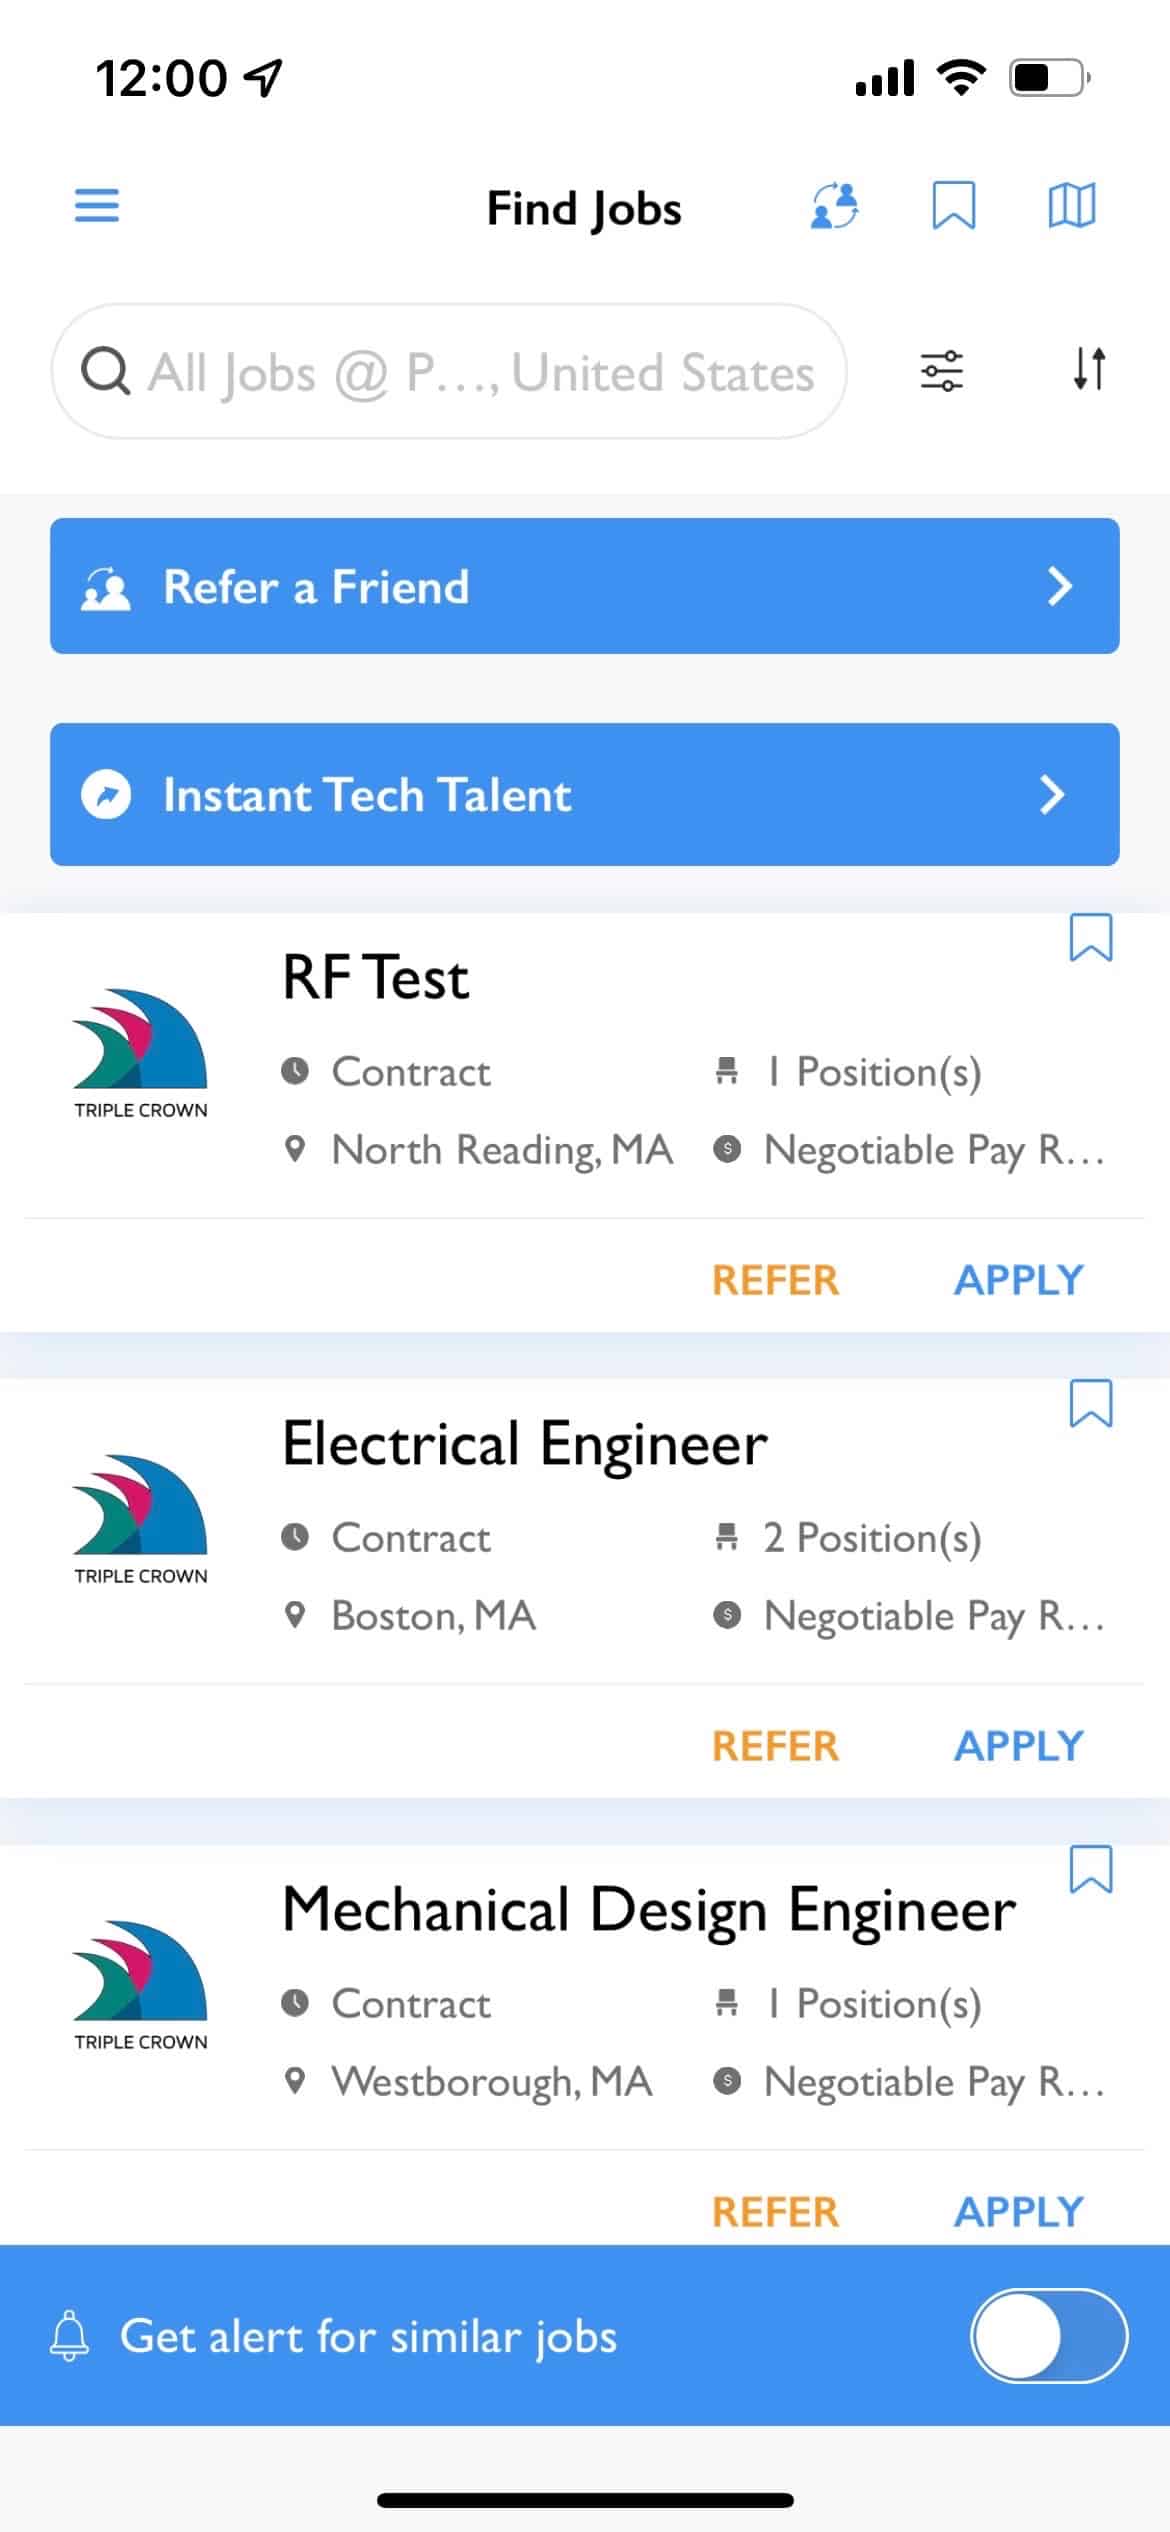The height and width of the screenshot is (2532, 1170).
Task: Open the sort order options
Action: 1089,369
